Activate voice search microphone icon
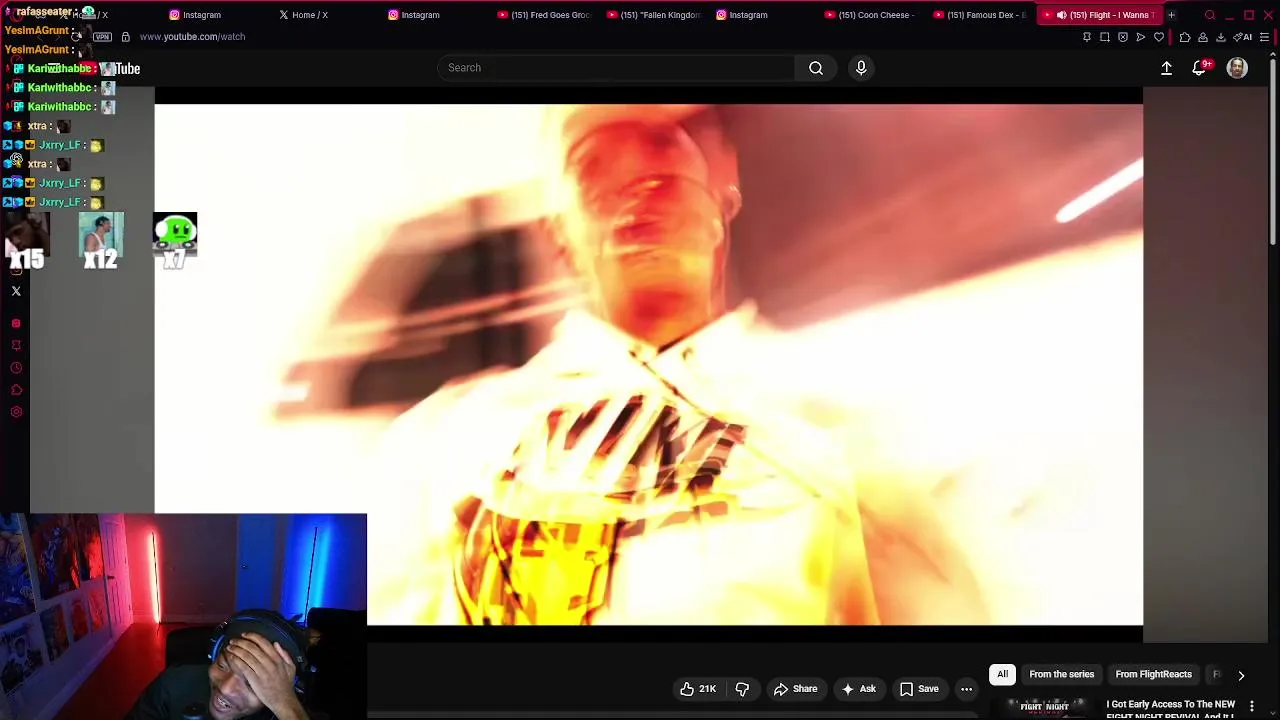Viewport: 1280px width, 720px height. [861, 68]
